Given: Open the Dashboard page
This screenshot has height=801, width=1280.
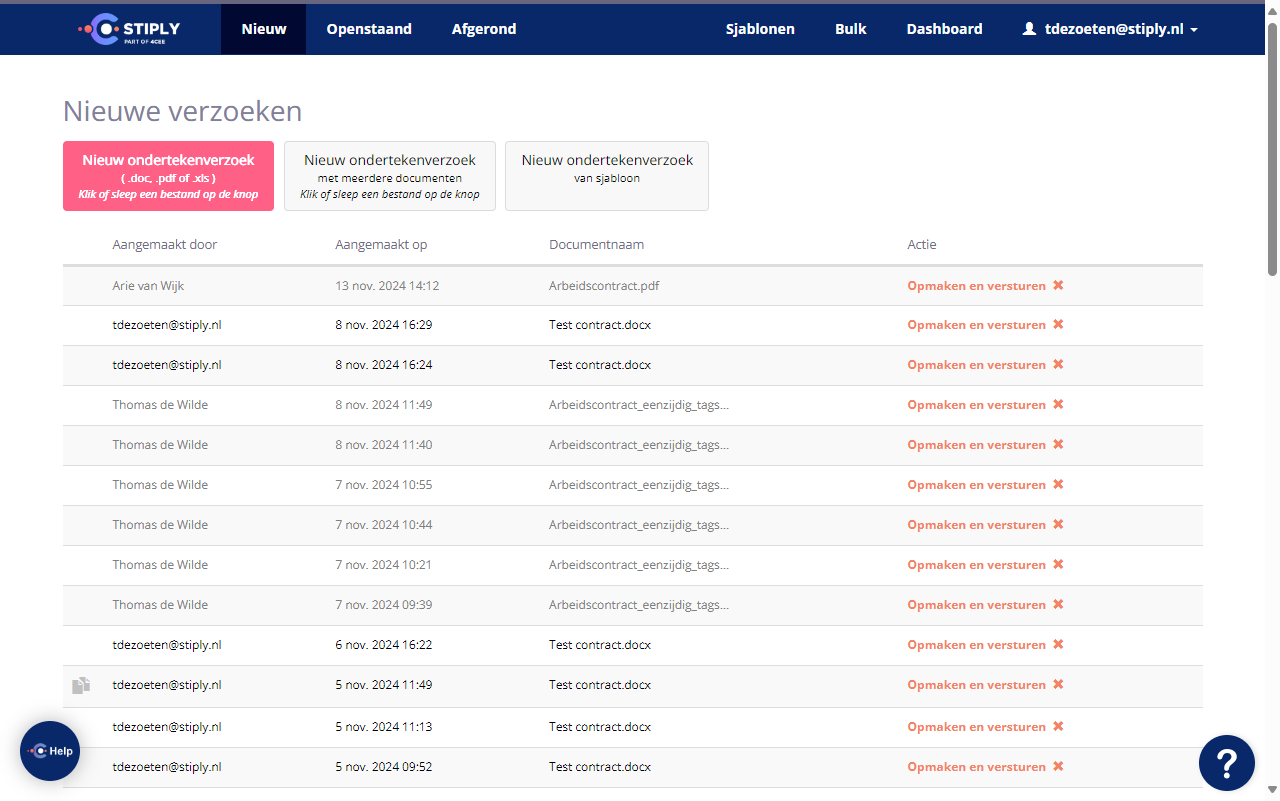Looking at the screenshot, I should tap(944, 29).
